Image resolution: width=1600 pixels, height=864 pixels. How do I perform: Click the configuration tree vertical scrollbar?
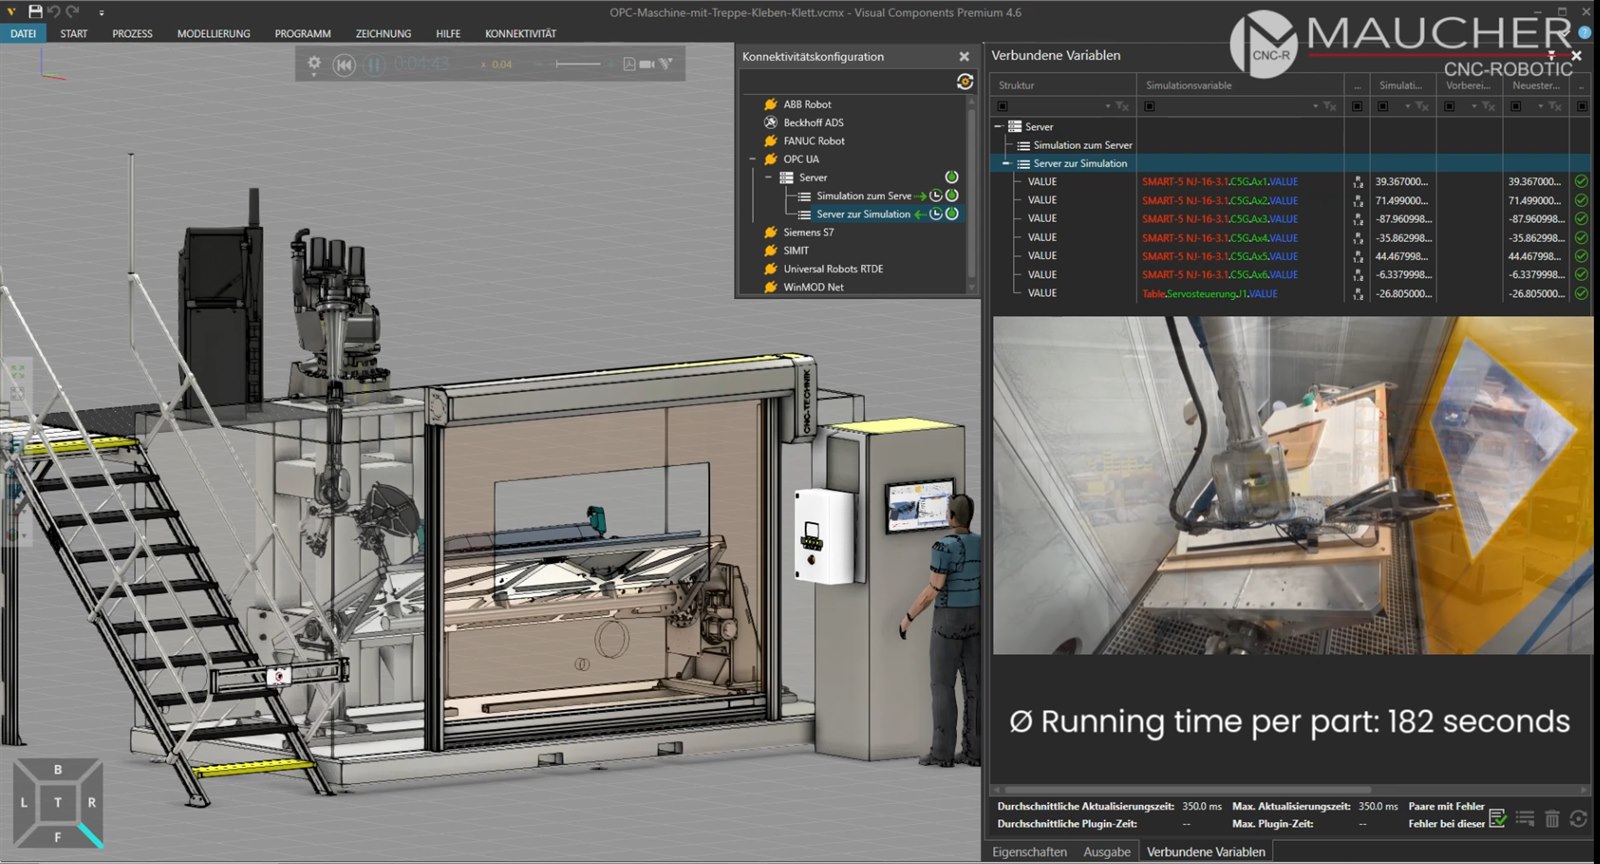pyautogui.click(x=971, y=193)
